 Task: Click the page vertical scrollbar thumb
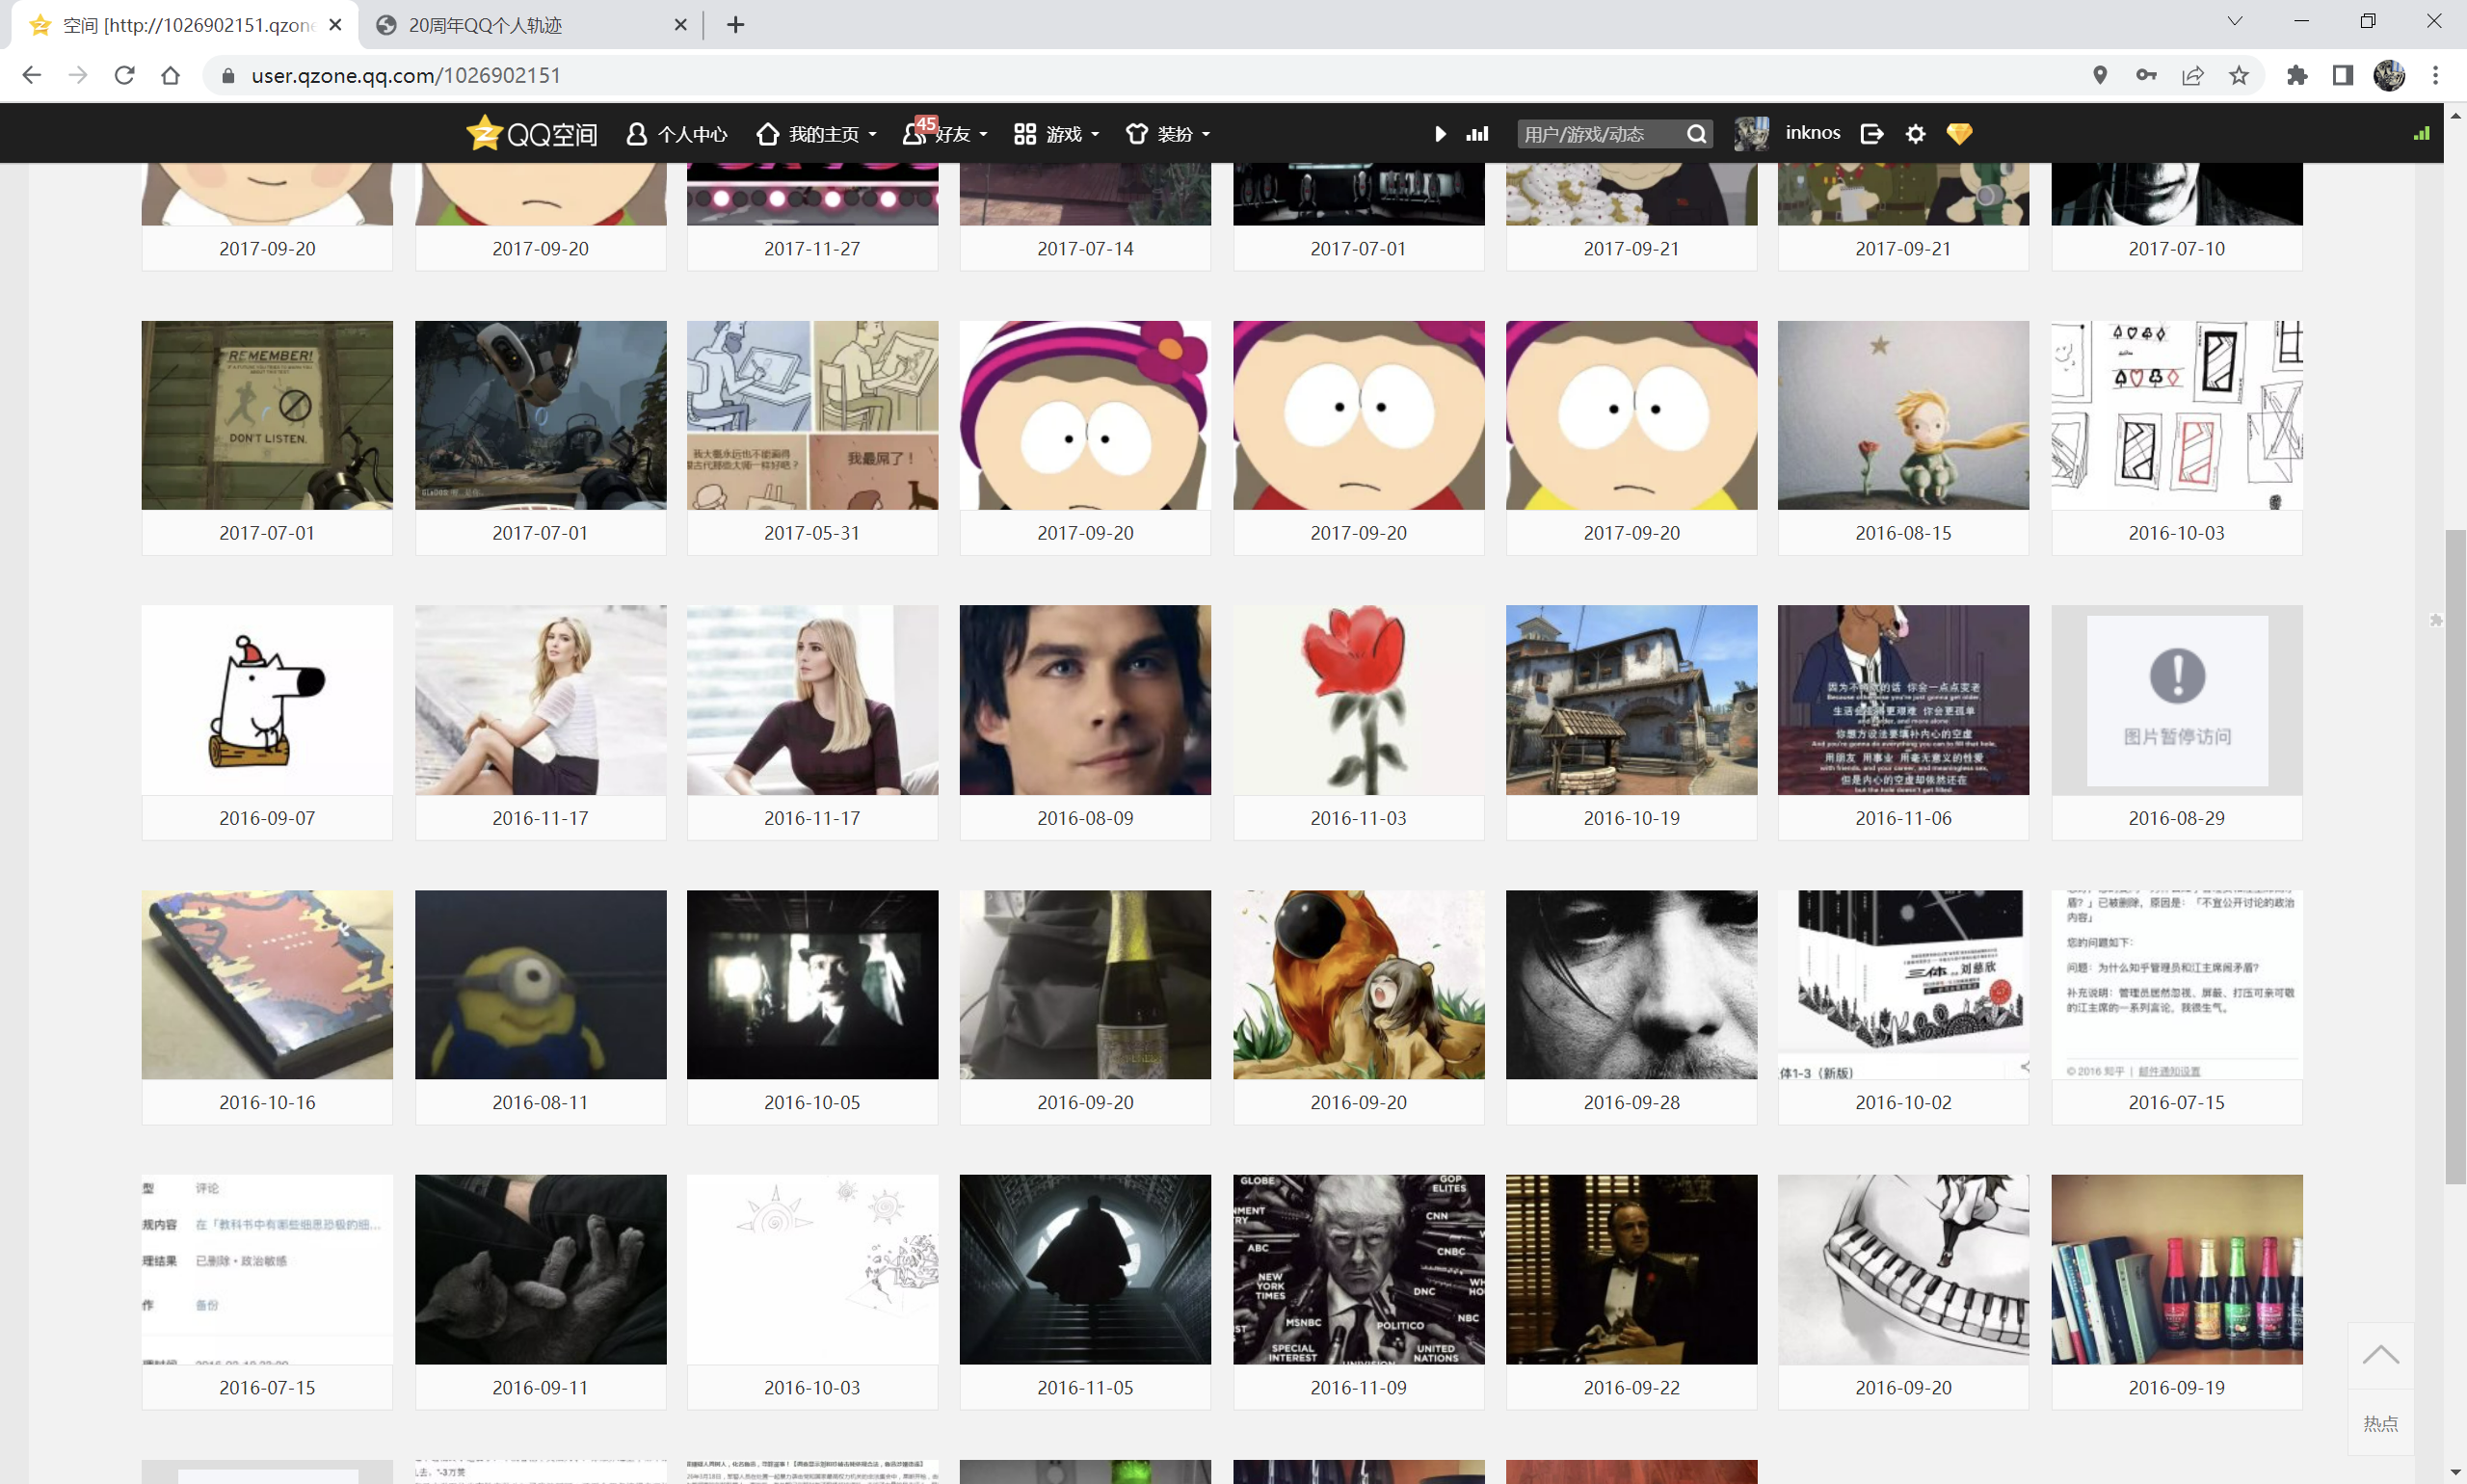(x=2455, y=856)
